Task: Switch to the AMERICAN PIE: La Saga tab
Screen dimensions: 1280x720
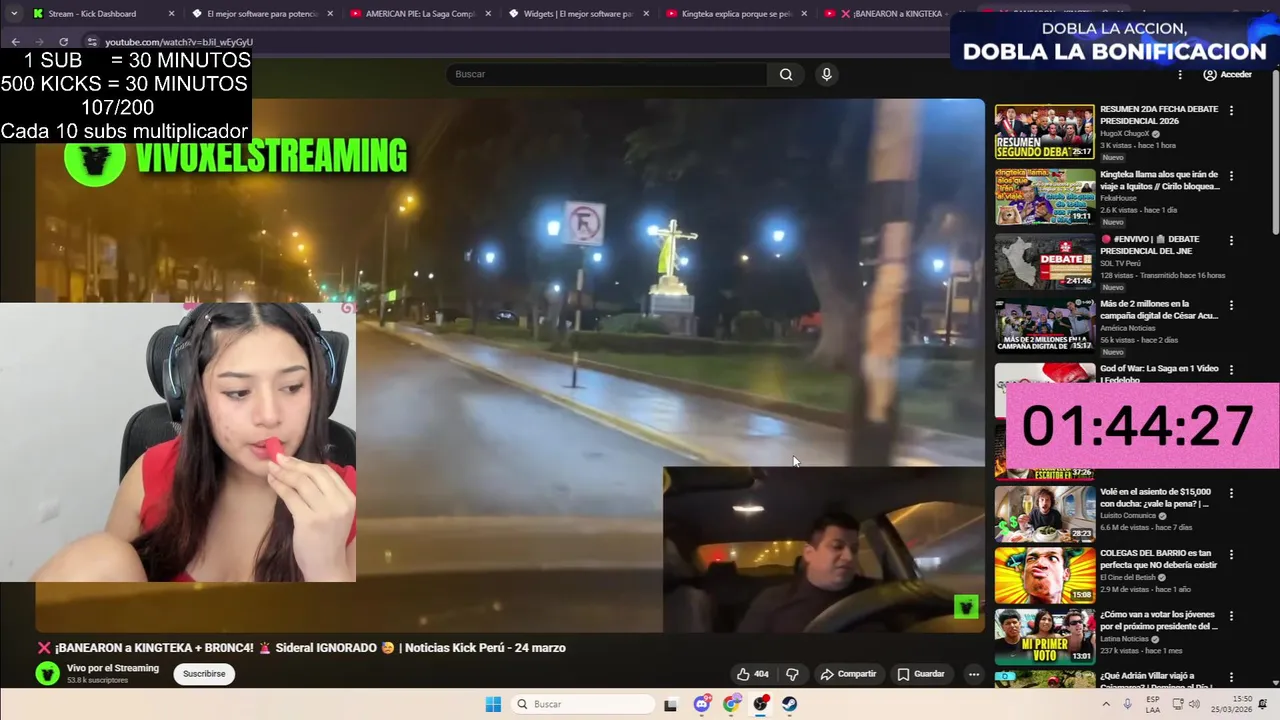Action: (x=420, y=14)
